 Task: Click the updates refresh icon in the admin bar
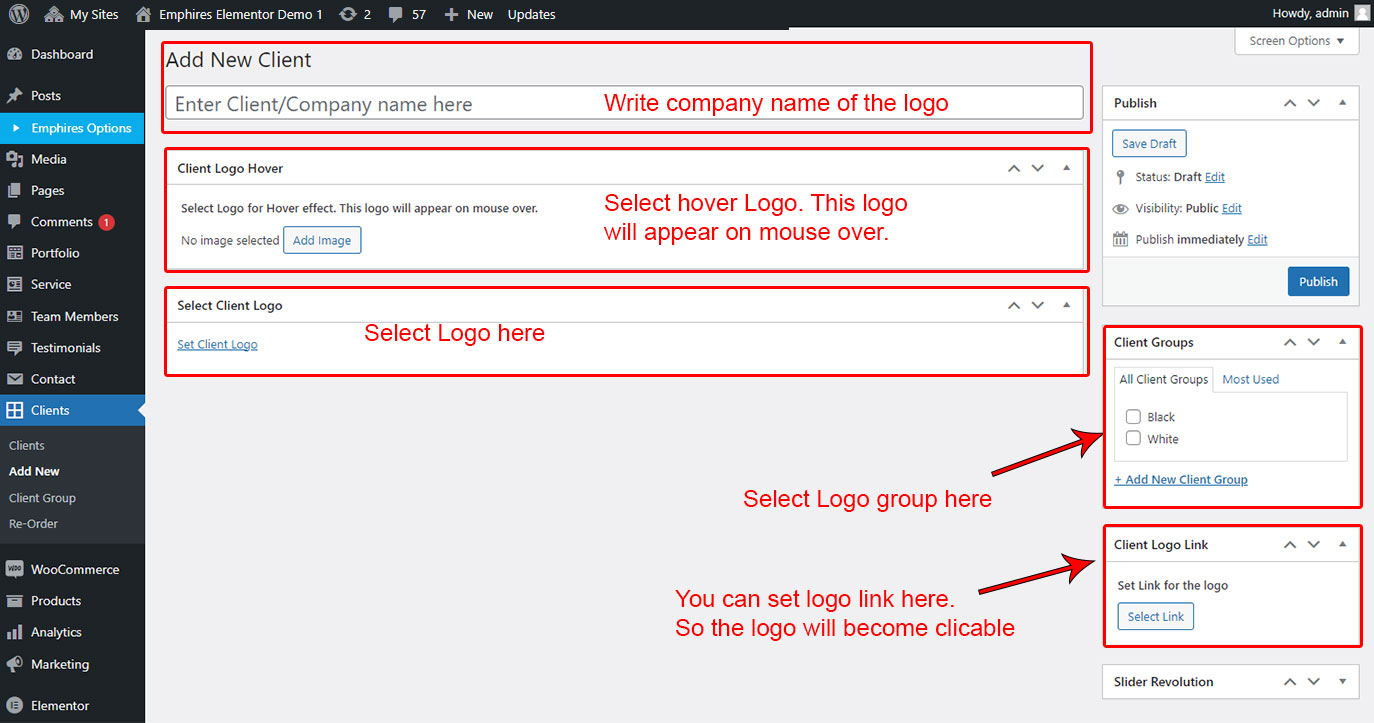(348, 14)
